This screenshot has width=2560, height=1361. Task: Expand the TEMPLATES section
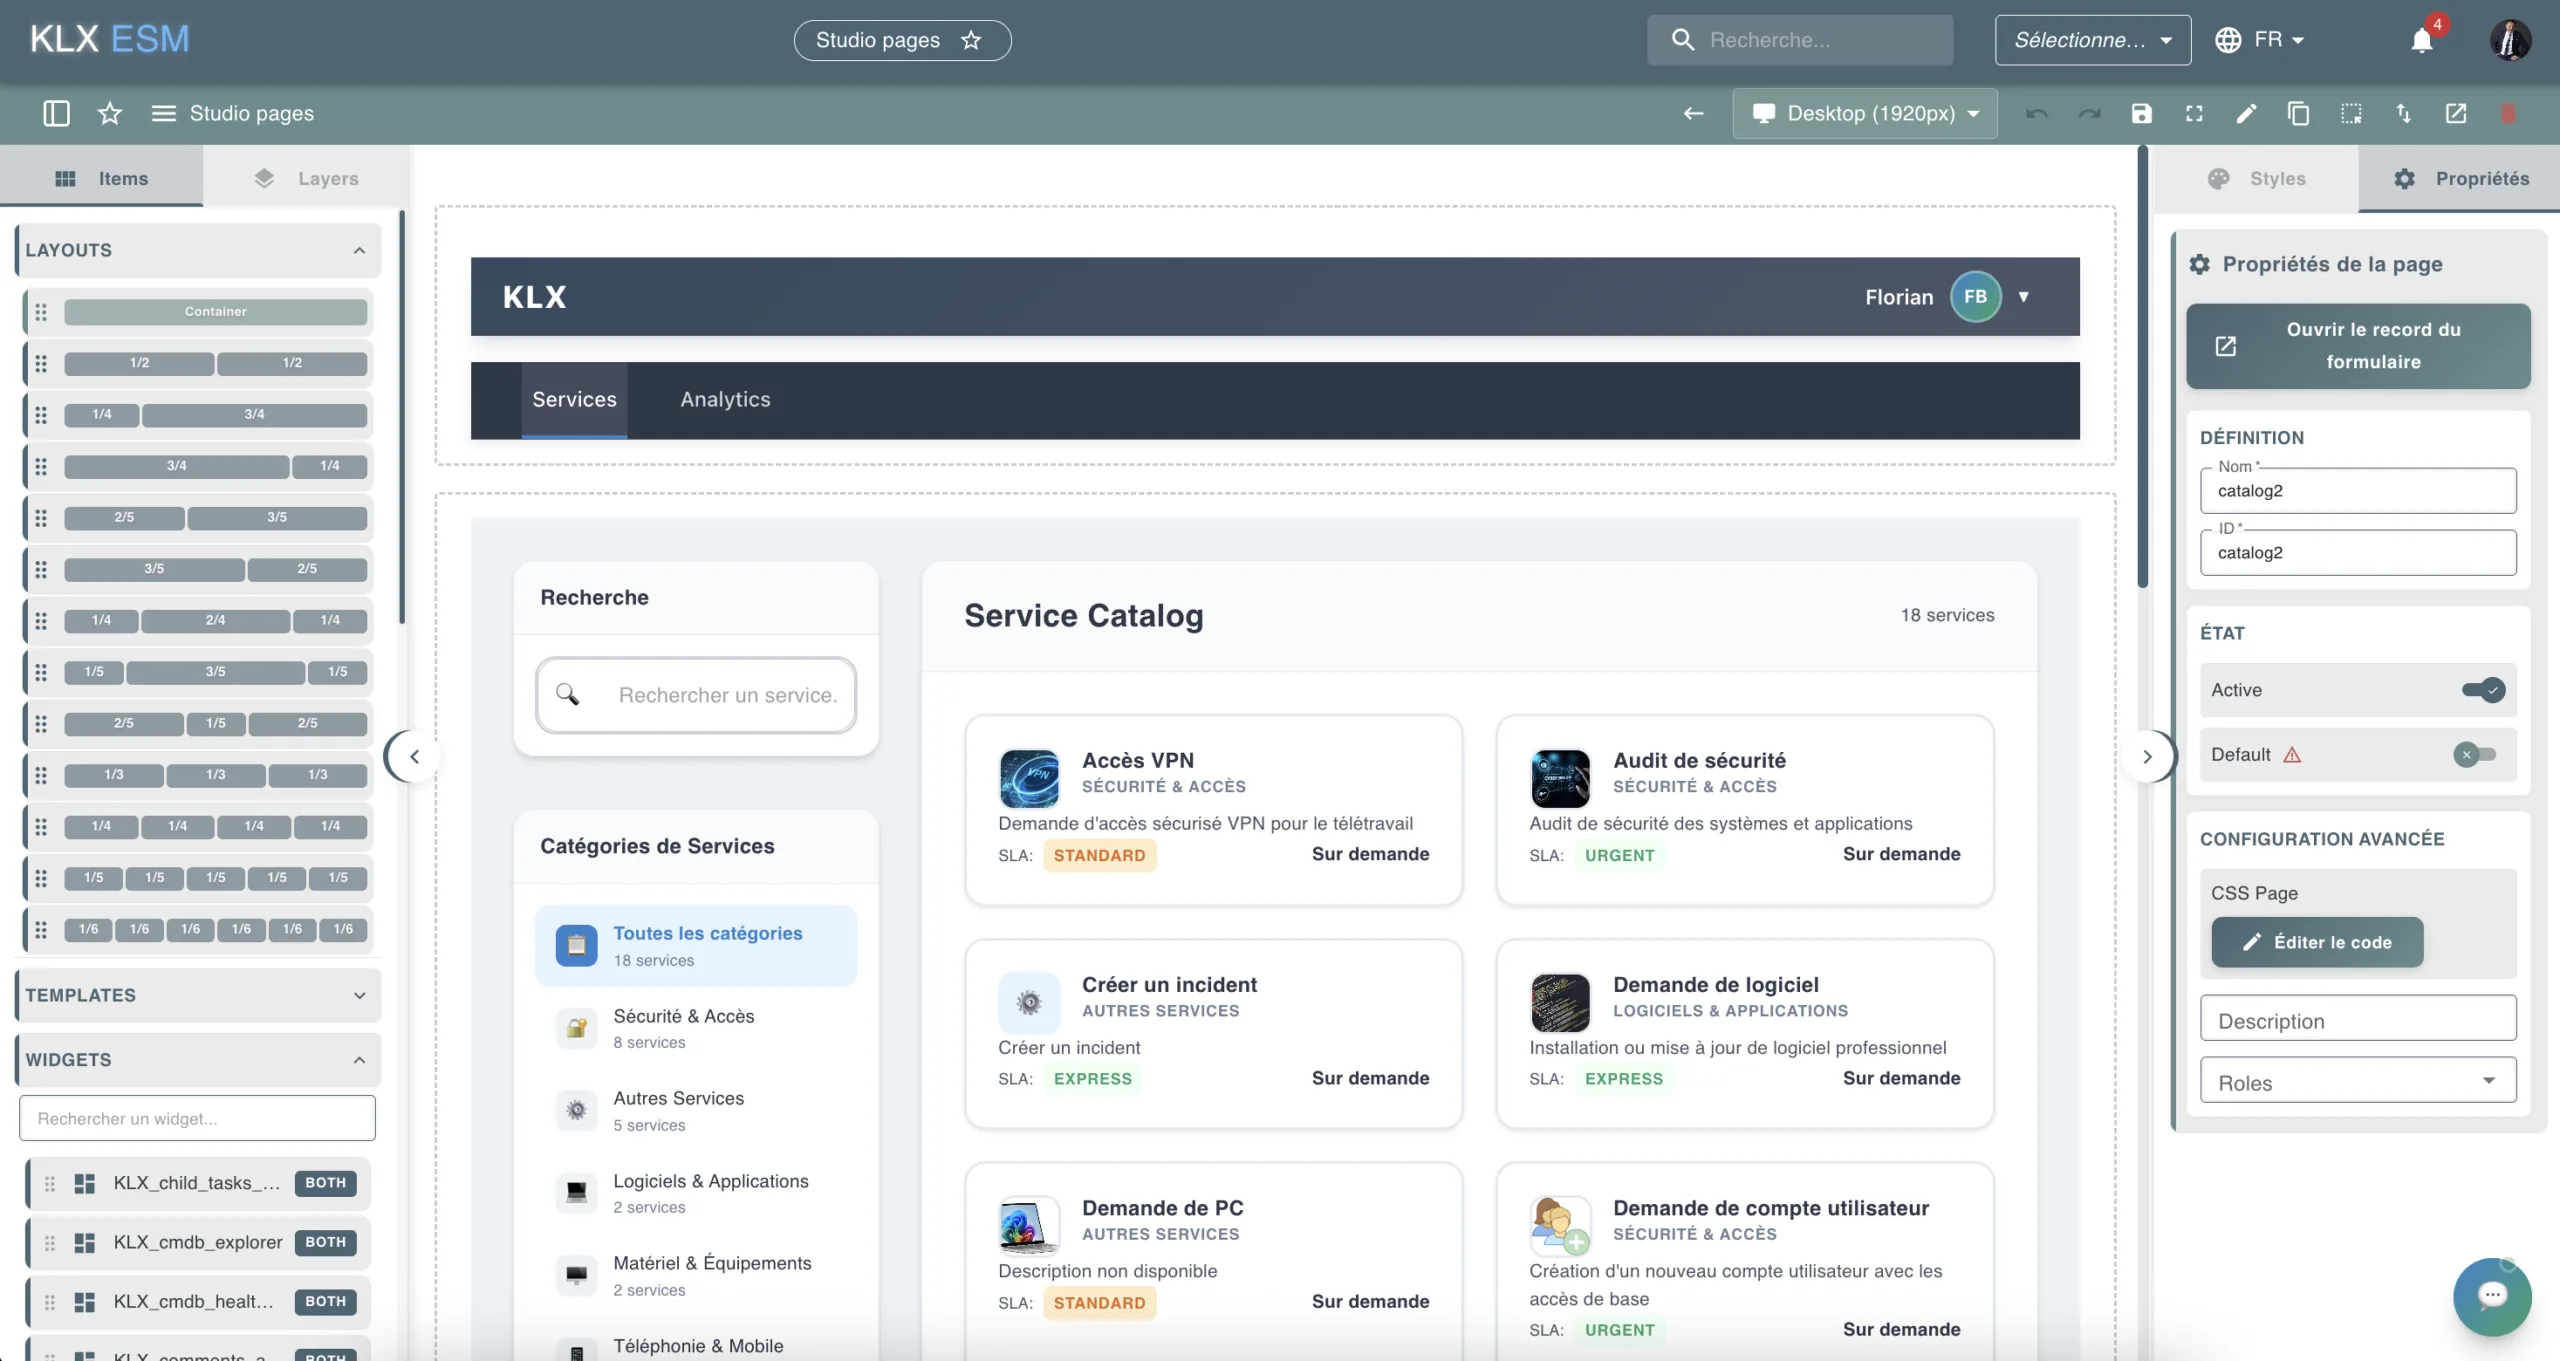tap(359, 995)
